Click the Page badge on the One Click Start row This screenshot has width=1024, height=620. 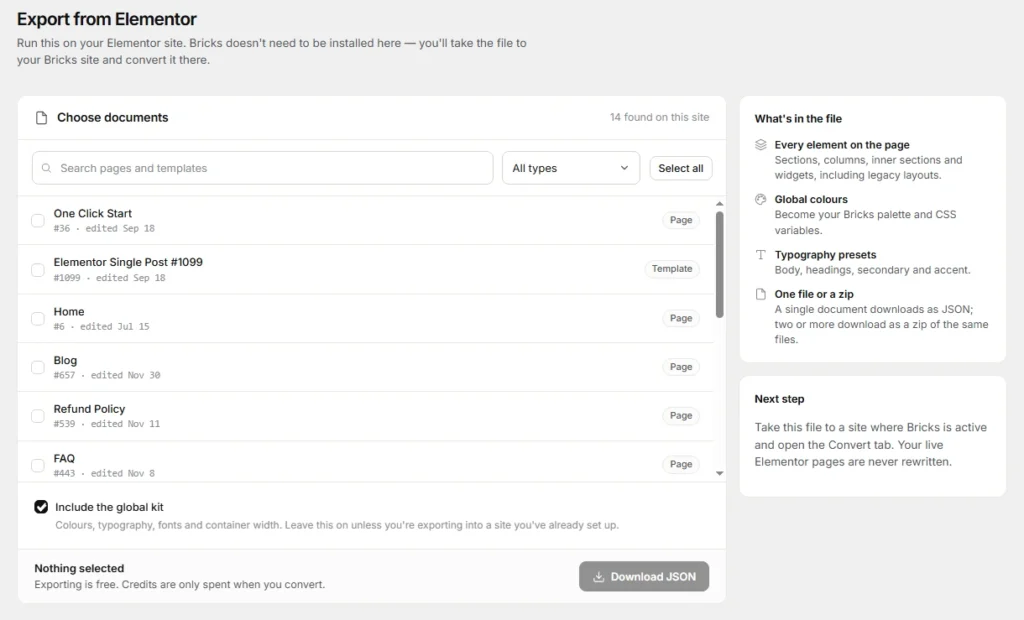pos(680,220)
